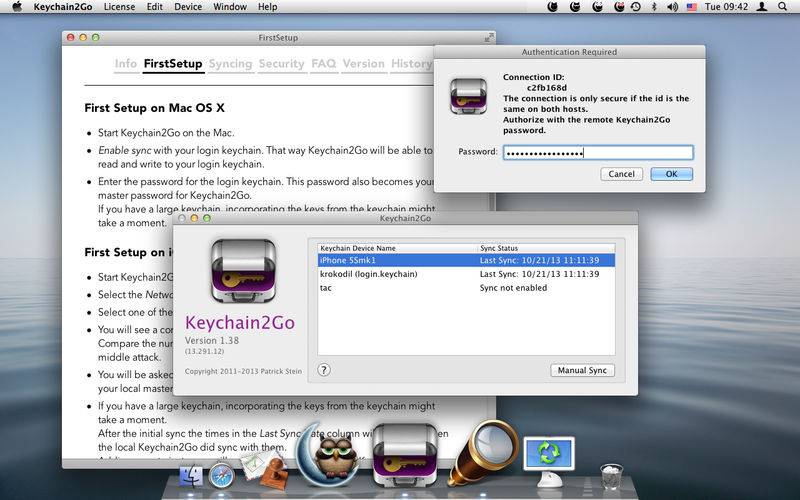
Task: Open Finder from the Dock
Action: tap(191, 477)
